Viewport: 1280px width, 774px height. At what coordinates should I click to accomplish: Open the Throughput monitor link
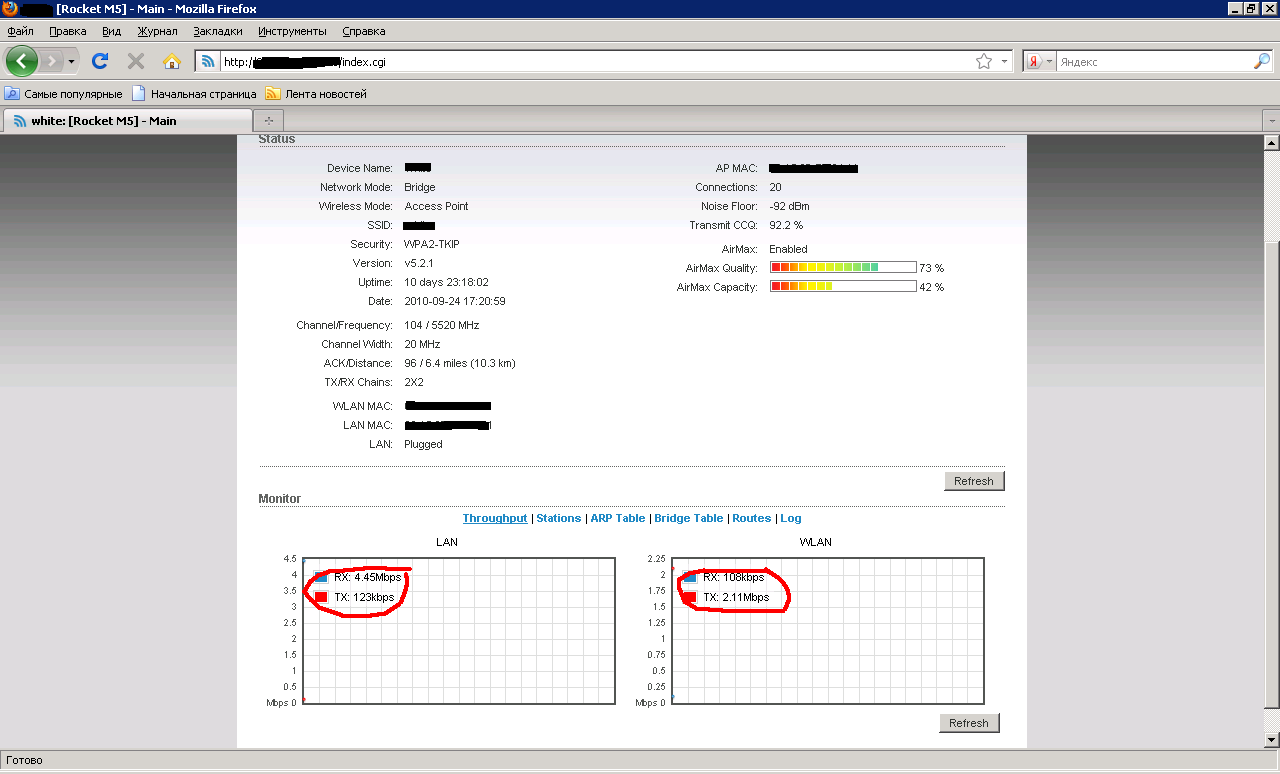[495, 518]
